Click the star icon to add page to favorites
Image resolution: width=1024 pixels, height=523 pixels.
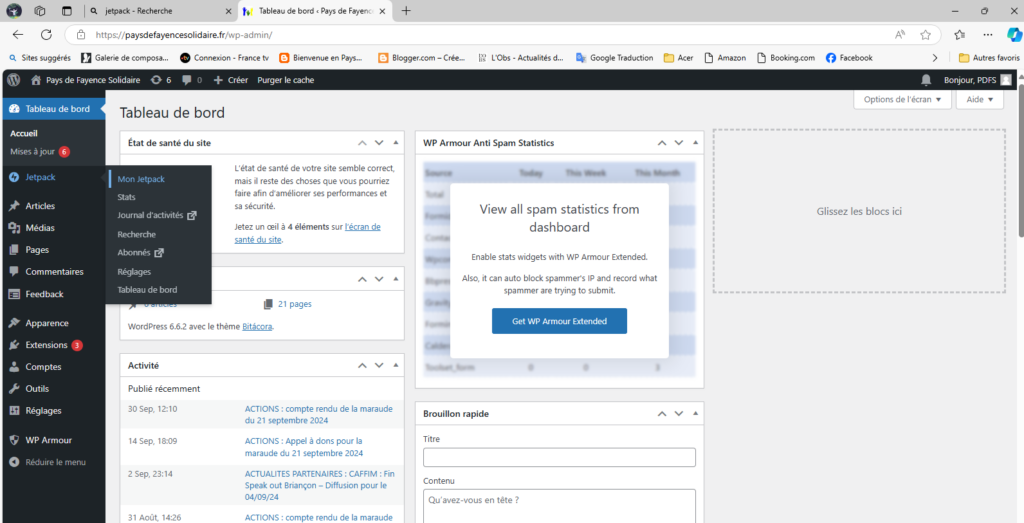coord(925,34)
